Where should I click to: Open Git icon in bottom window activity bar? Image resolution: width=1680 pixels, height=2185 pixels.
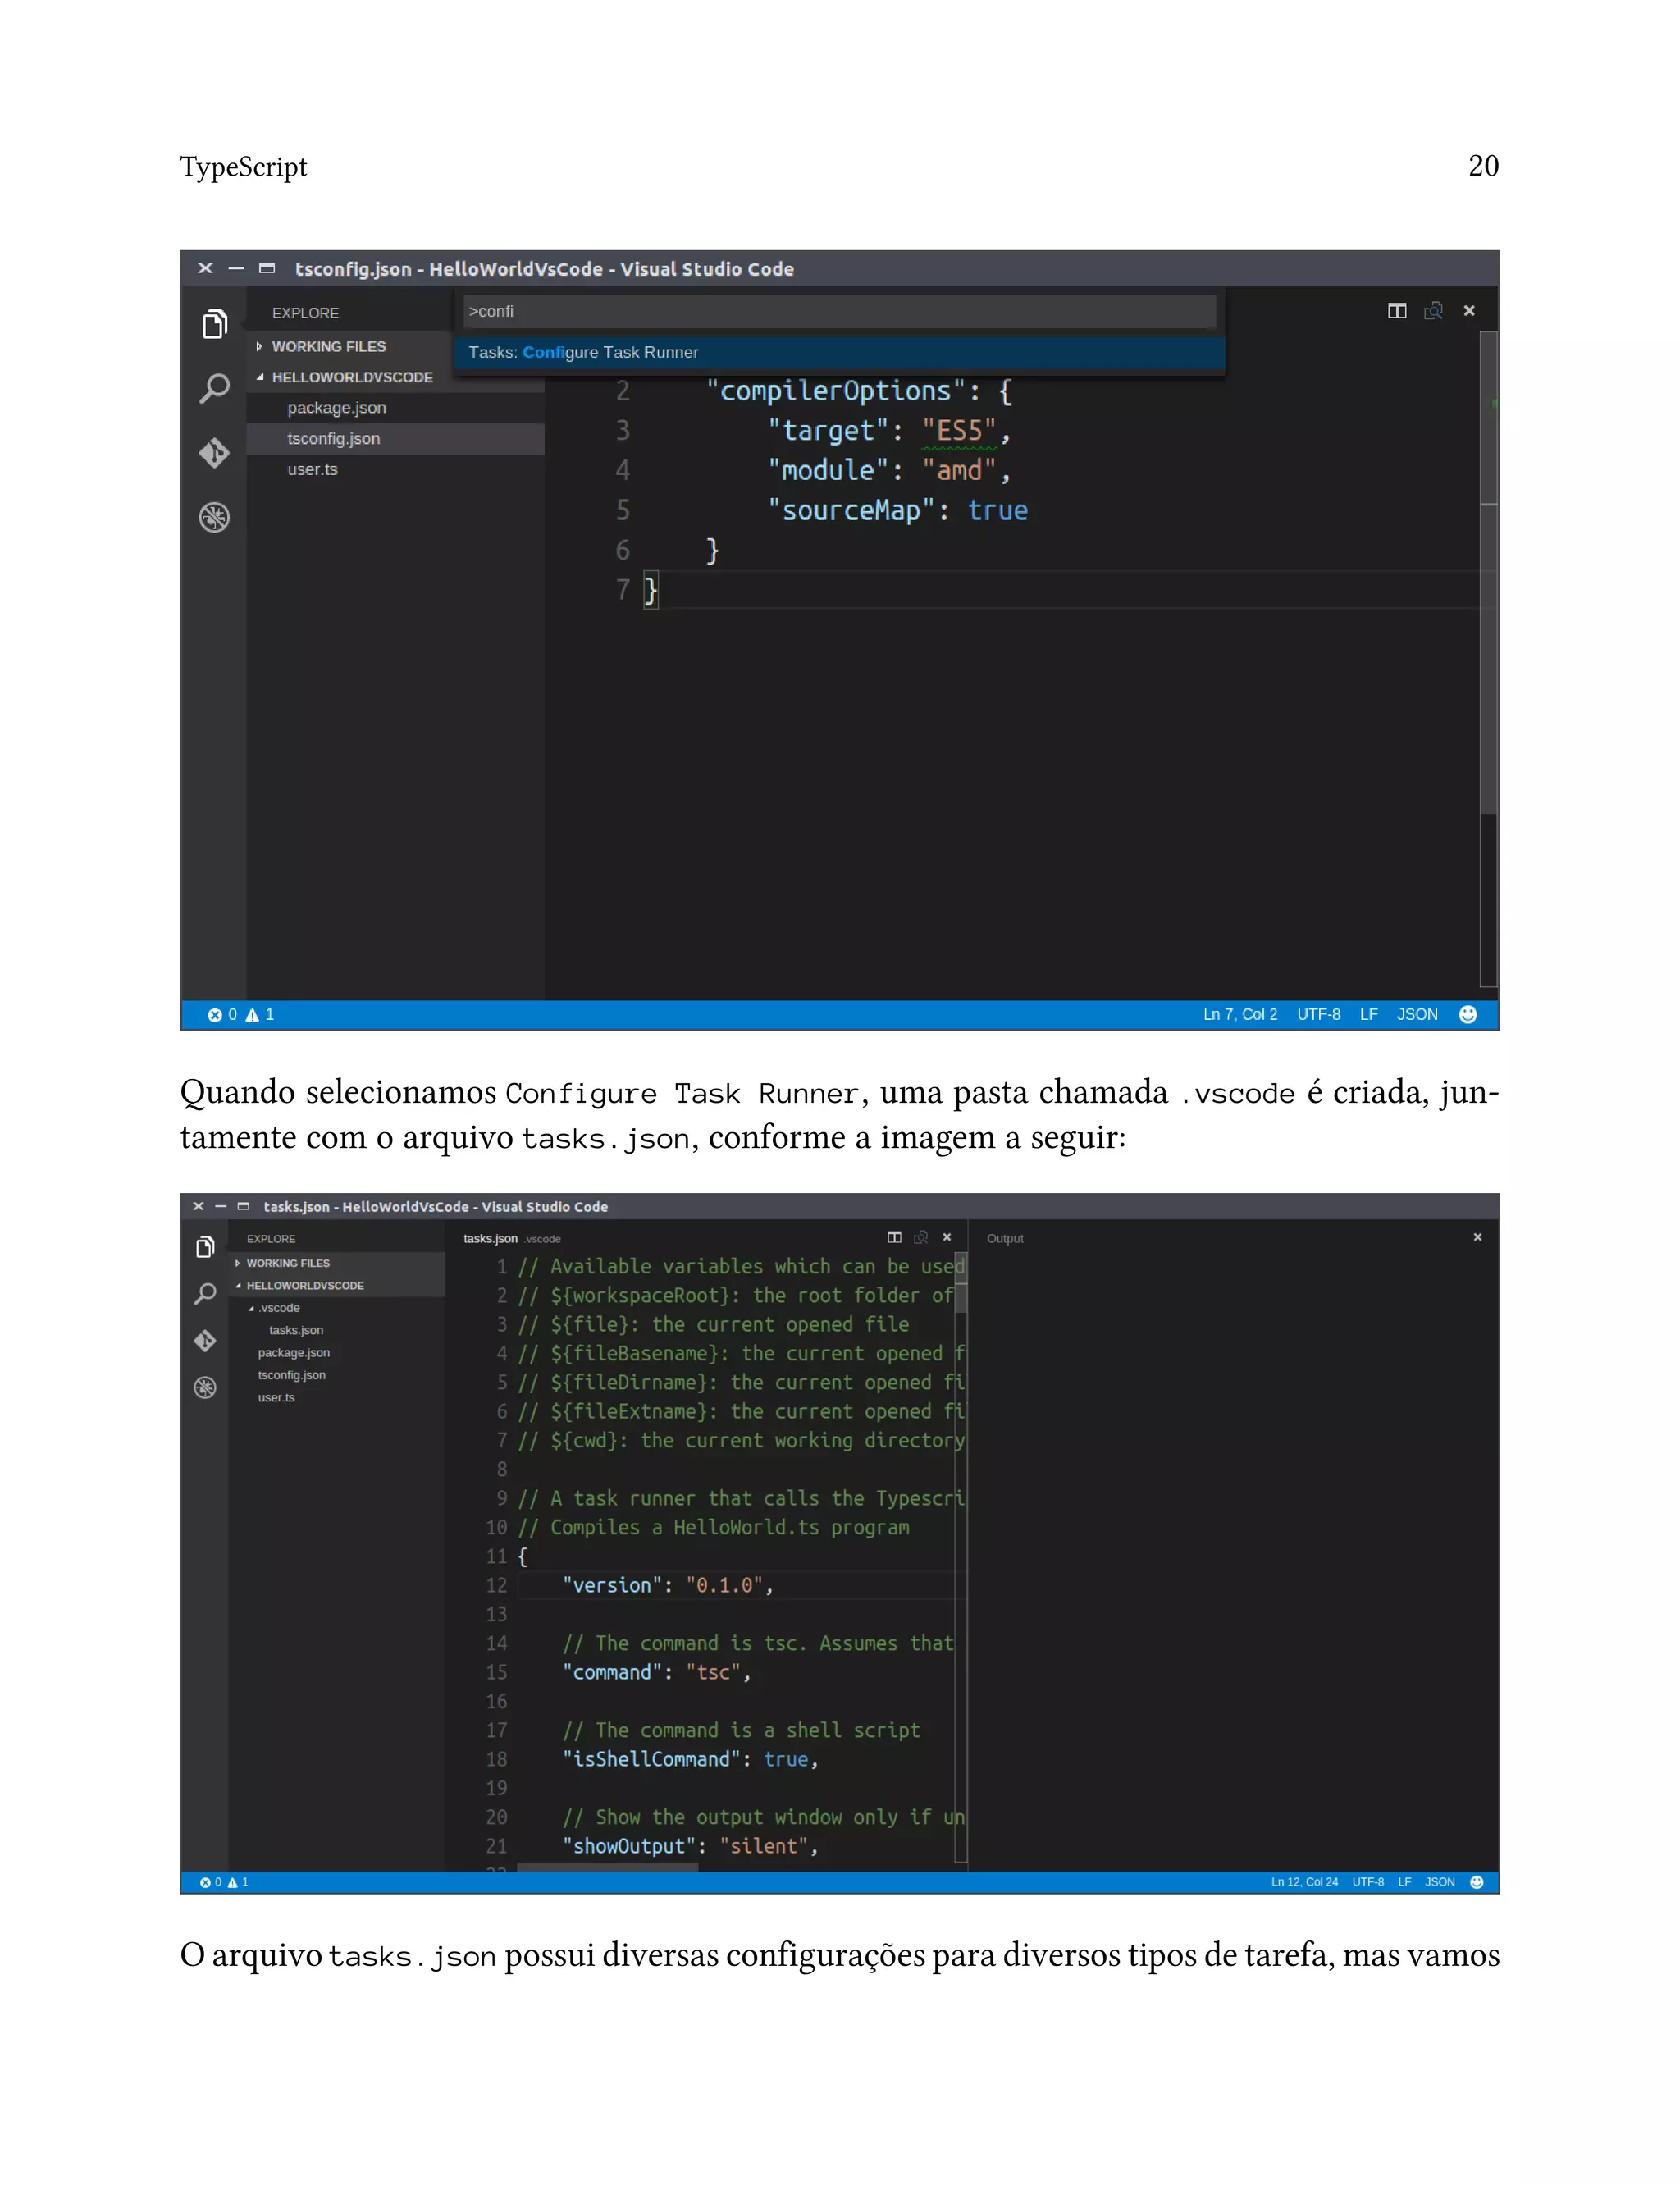click(x=205, y=1340)
